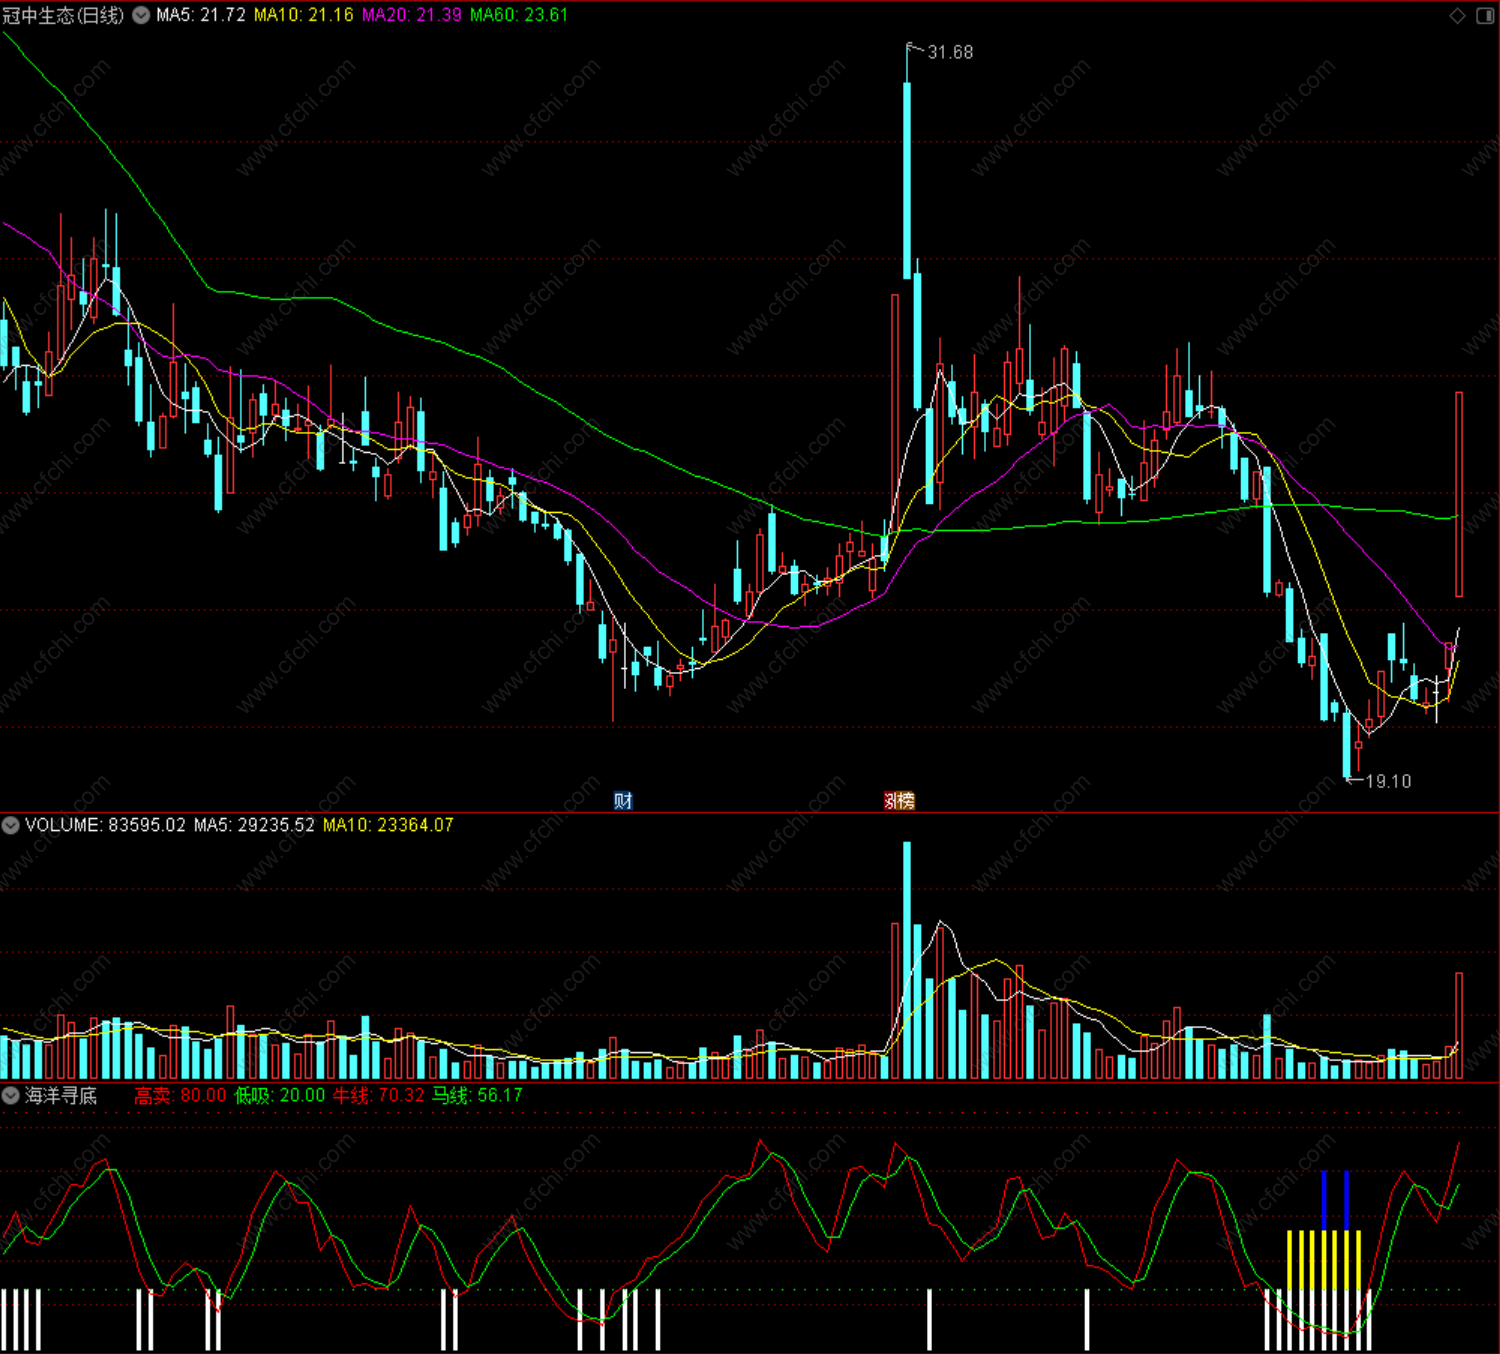This screenshot has height=1354, width=1500.
Task: Click the 低吸: 20.00 indicator value
Action: click(x=280, y=1095)
